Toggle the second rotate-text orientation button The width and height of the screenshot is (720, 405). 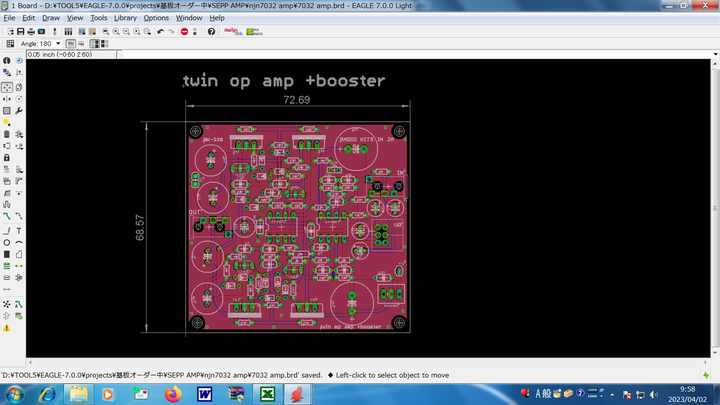coord(81,44)
